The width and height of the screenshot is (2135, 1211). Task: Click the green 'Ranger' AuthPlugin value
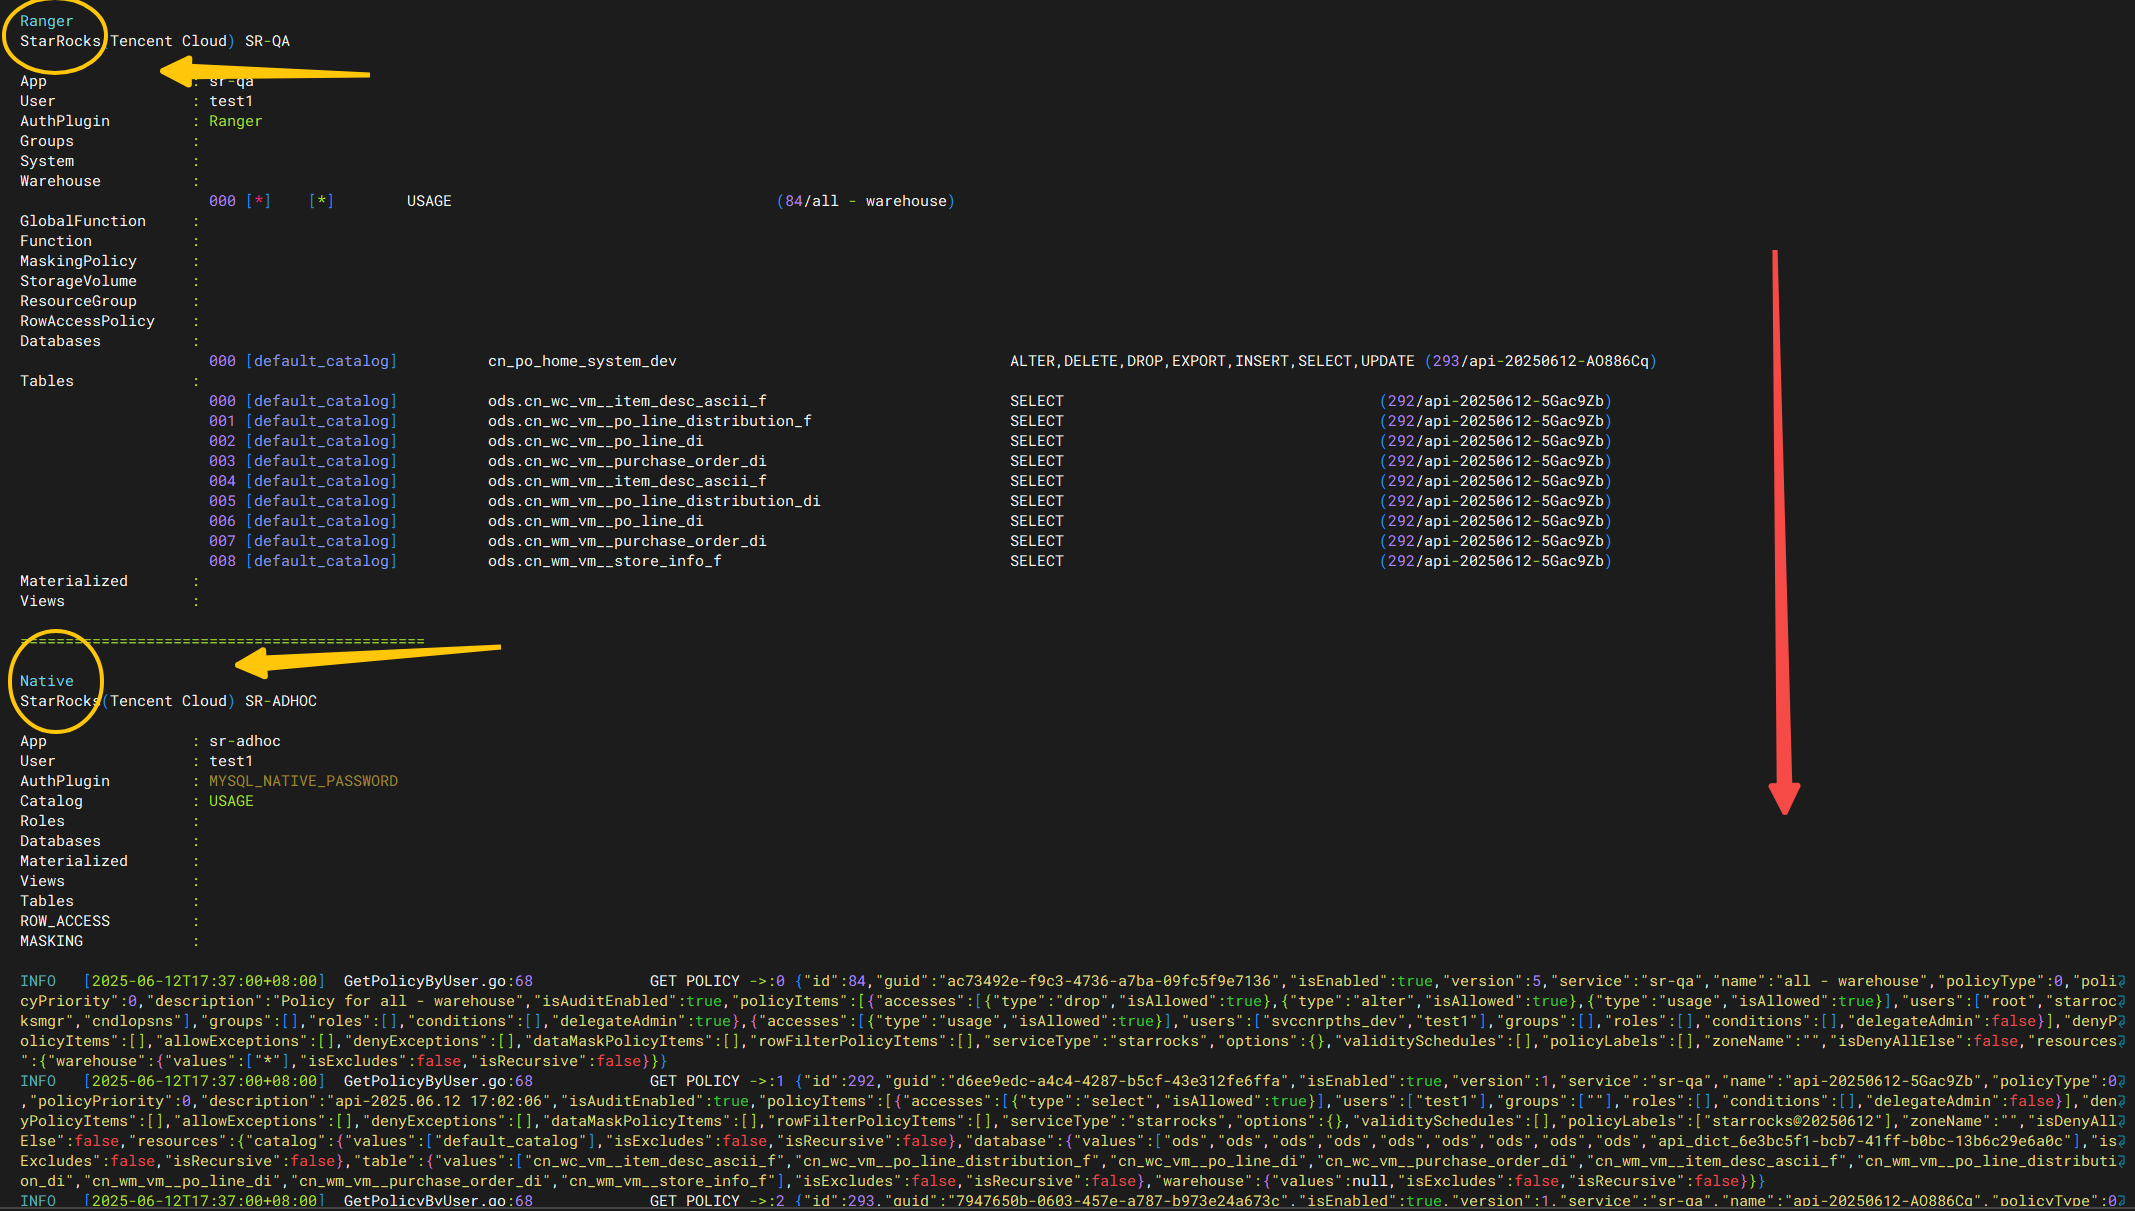click(235, 121)
